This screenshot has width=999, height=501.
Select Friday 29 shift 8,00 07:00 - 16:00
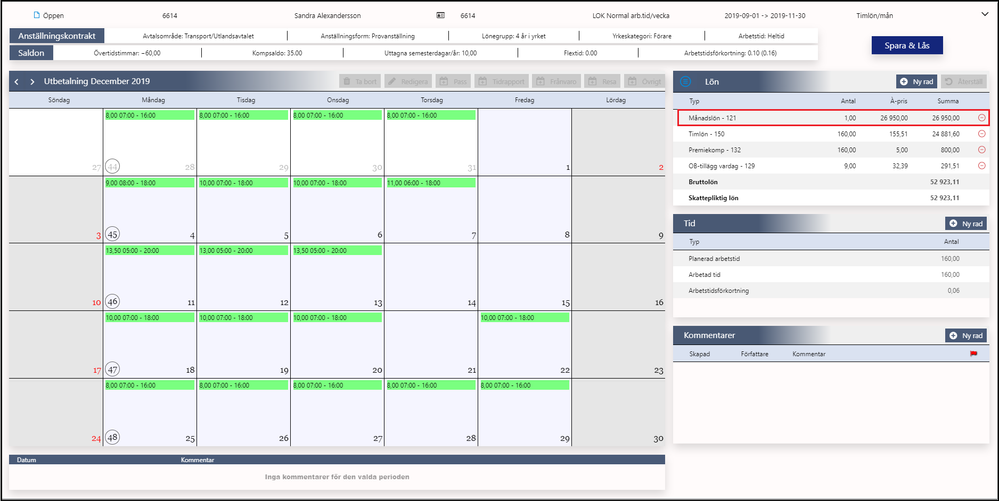524,386
